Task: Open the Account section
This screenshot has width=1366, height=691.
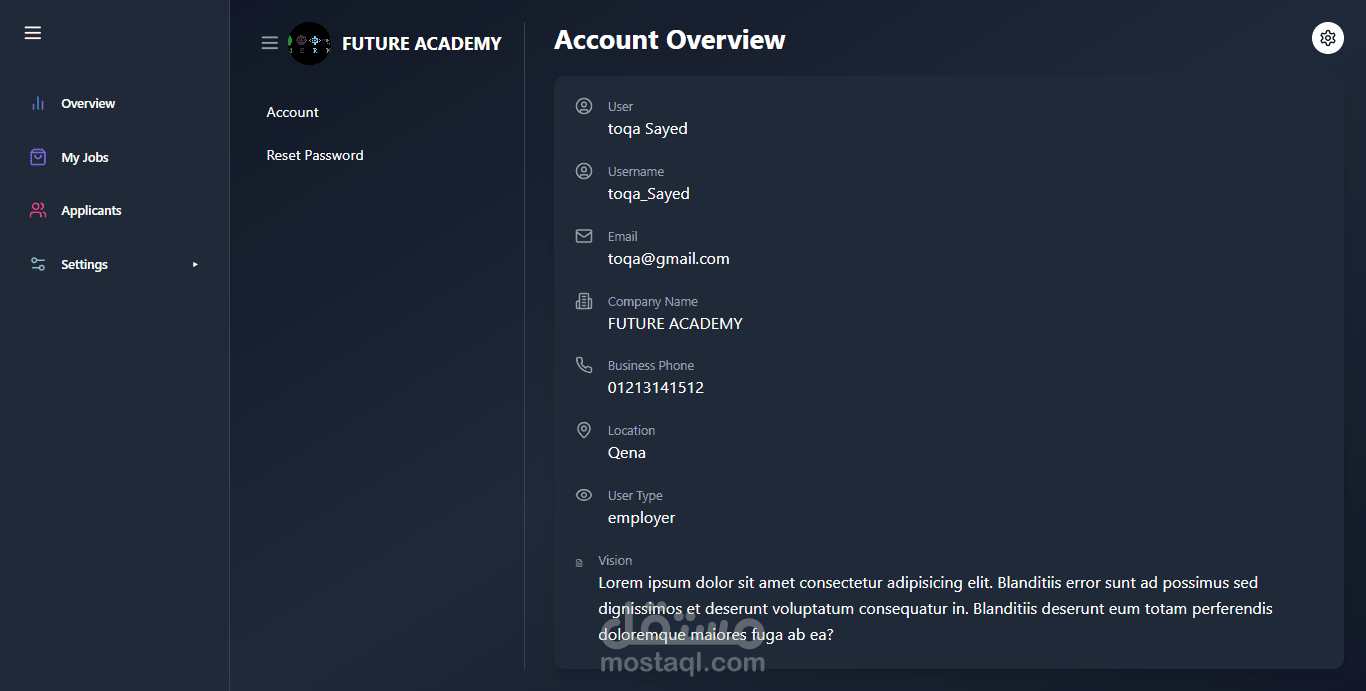Action: click(293, 112)
